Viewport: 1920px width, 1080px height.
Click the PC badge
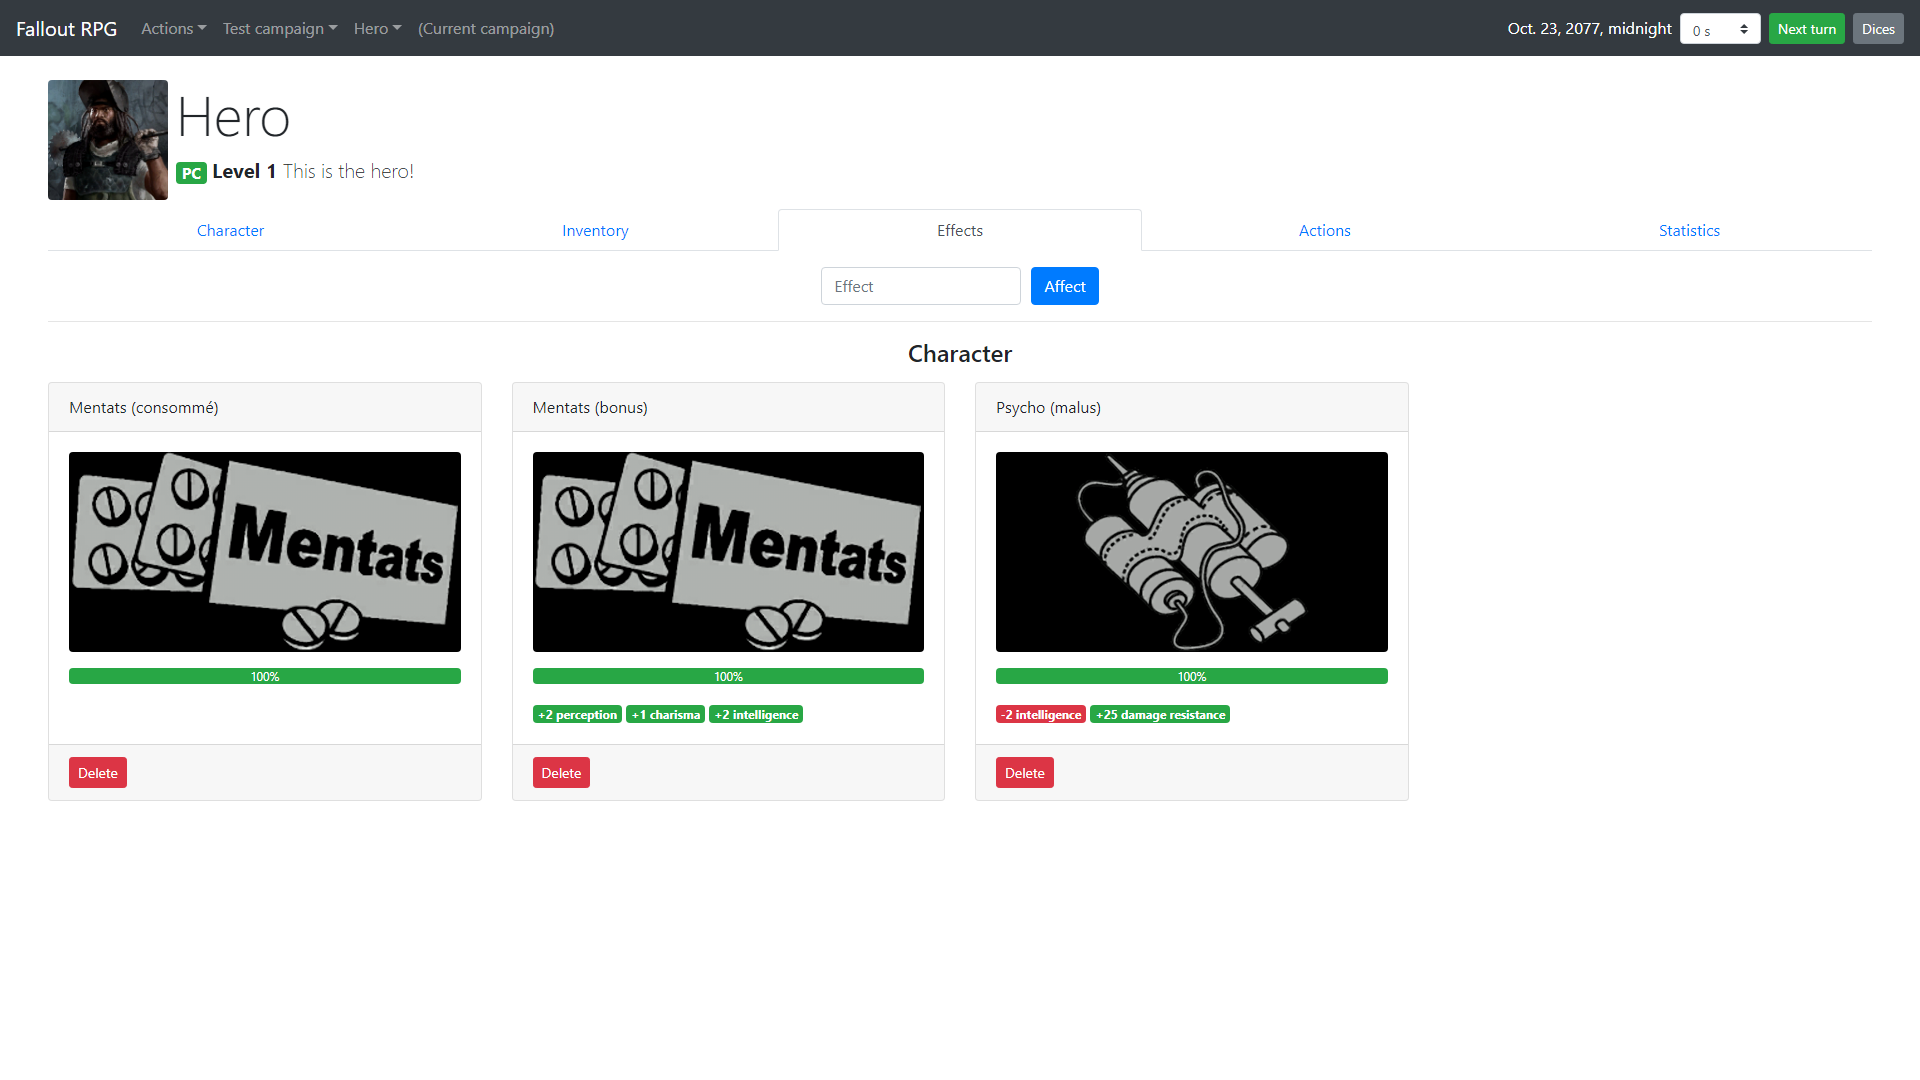click(x=191, y=173)
